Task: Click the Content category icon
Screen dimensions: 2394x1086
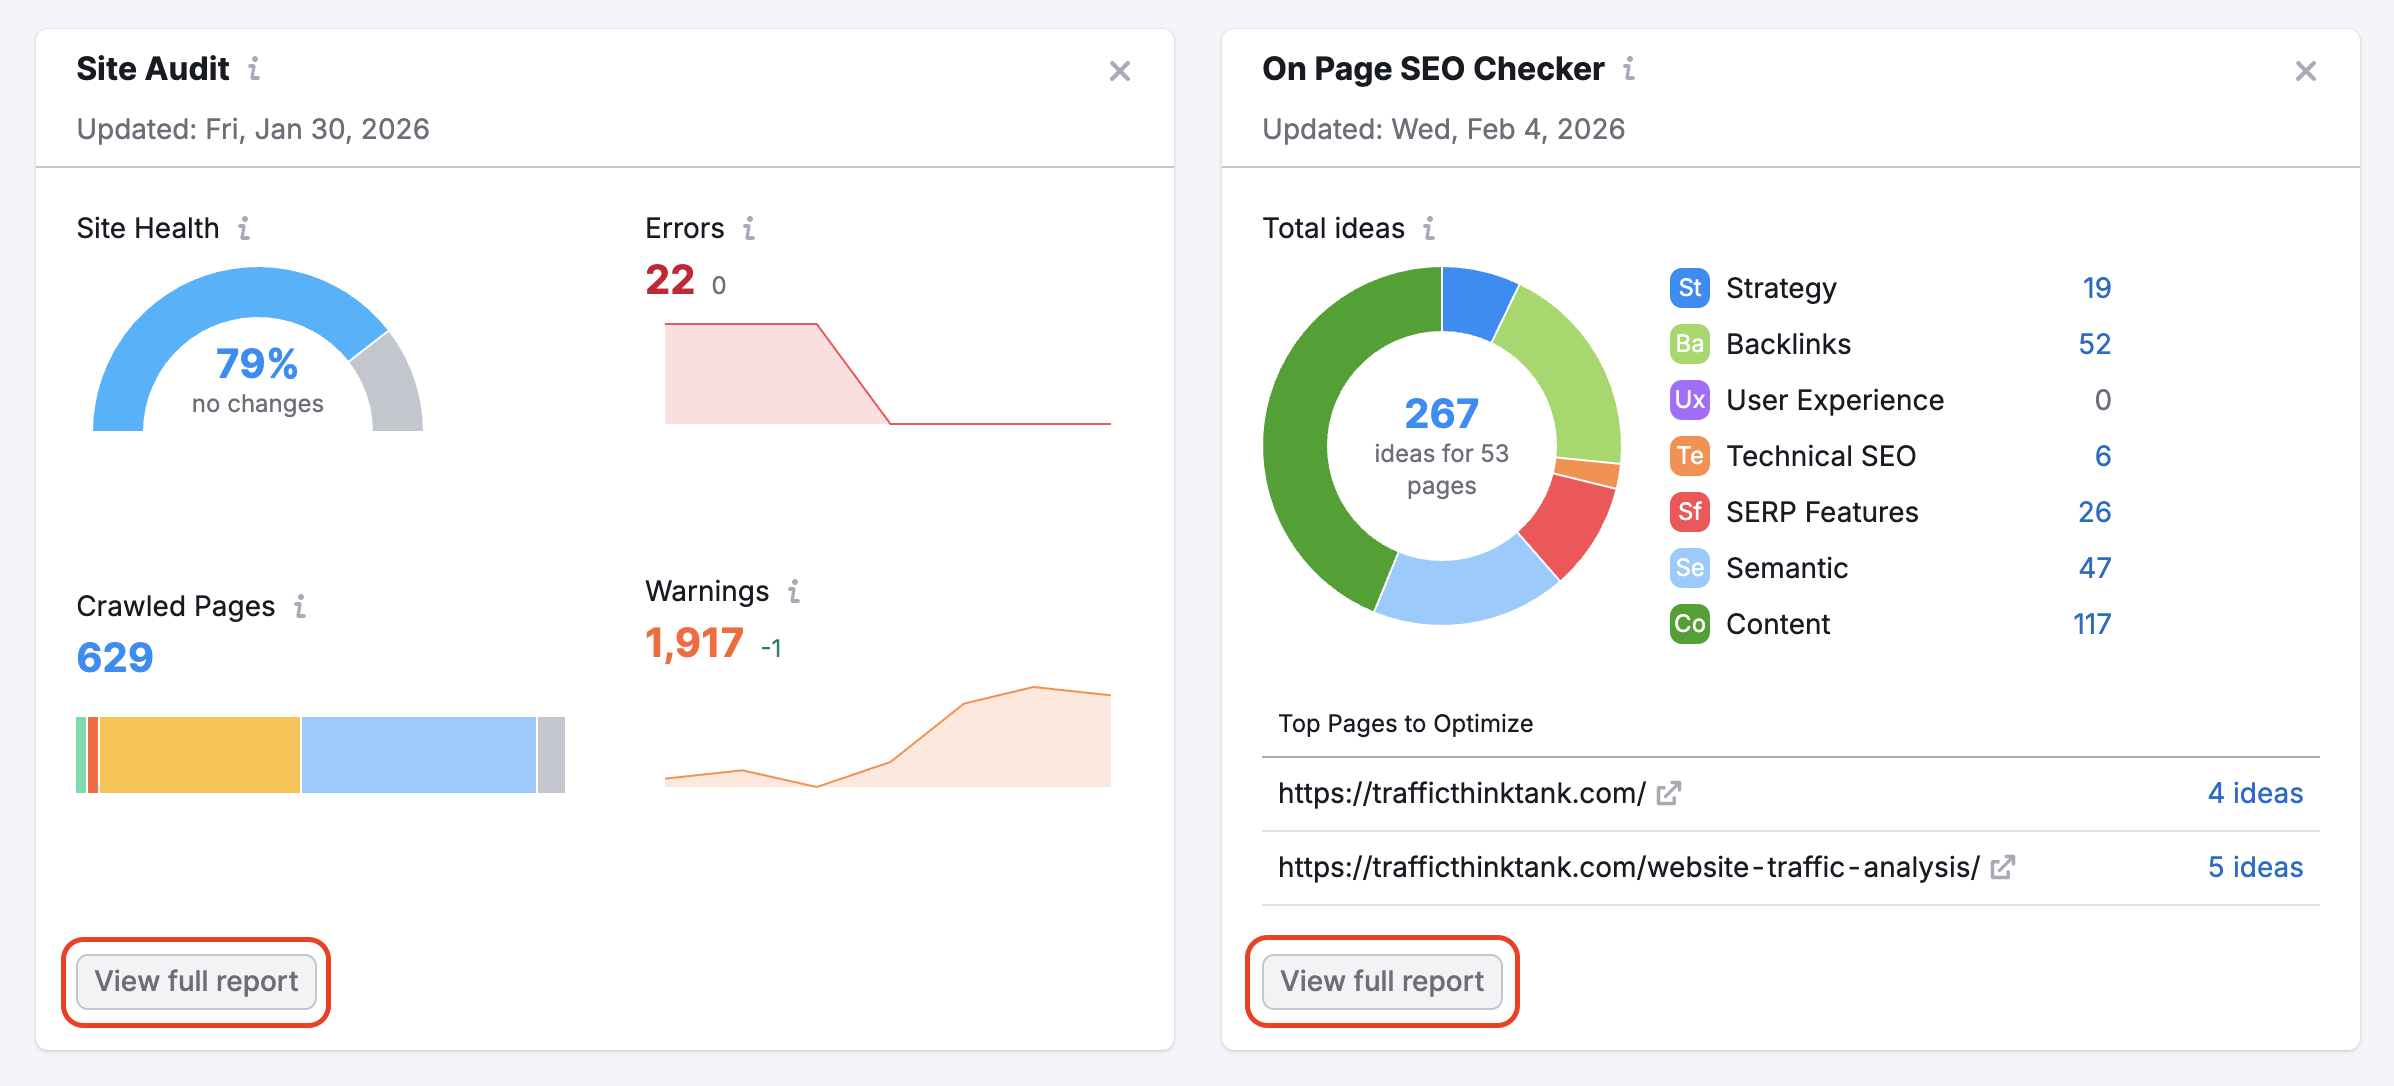Action: [x=1688, y=623]
